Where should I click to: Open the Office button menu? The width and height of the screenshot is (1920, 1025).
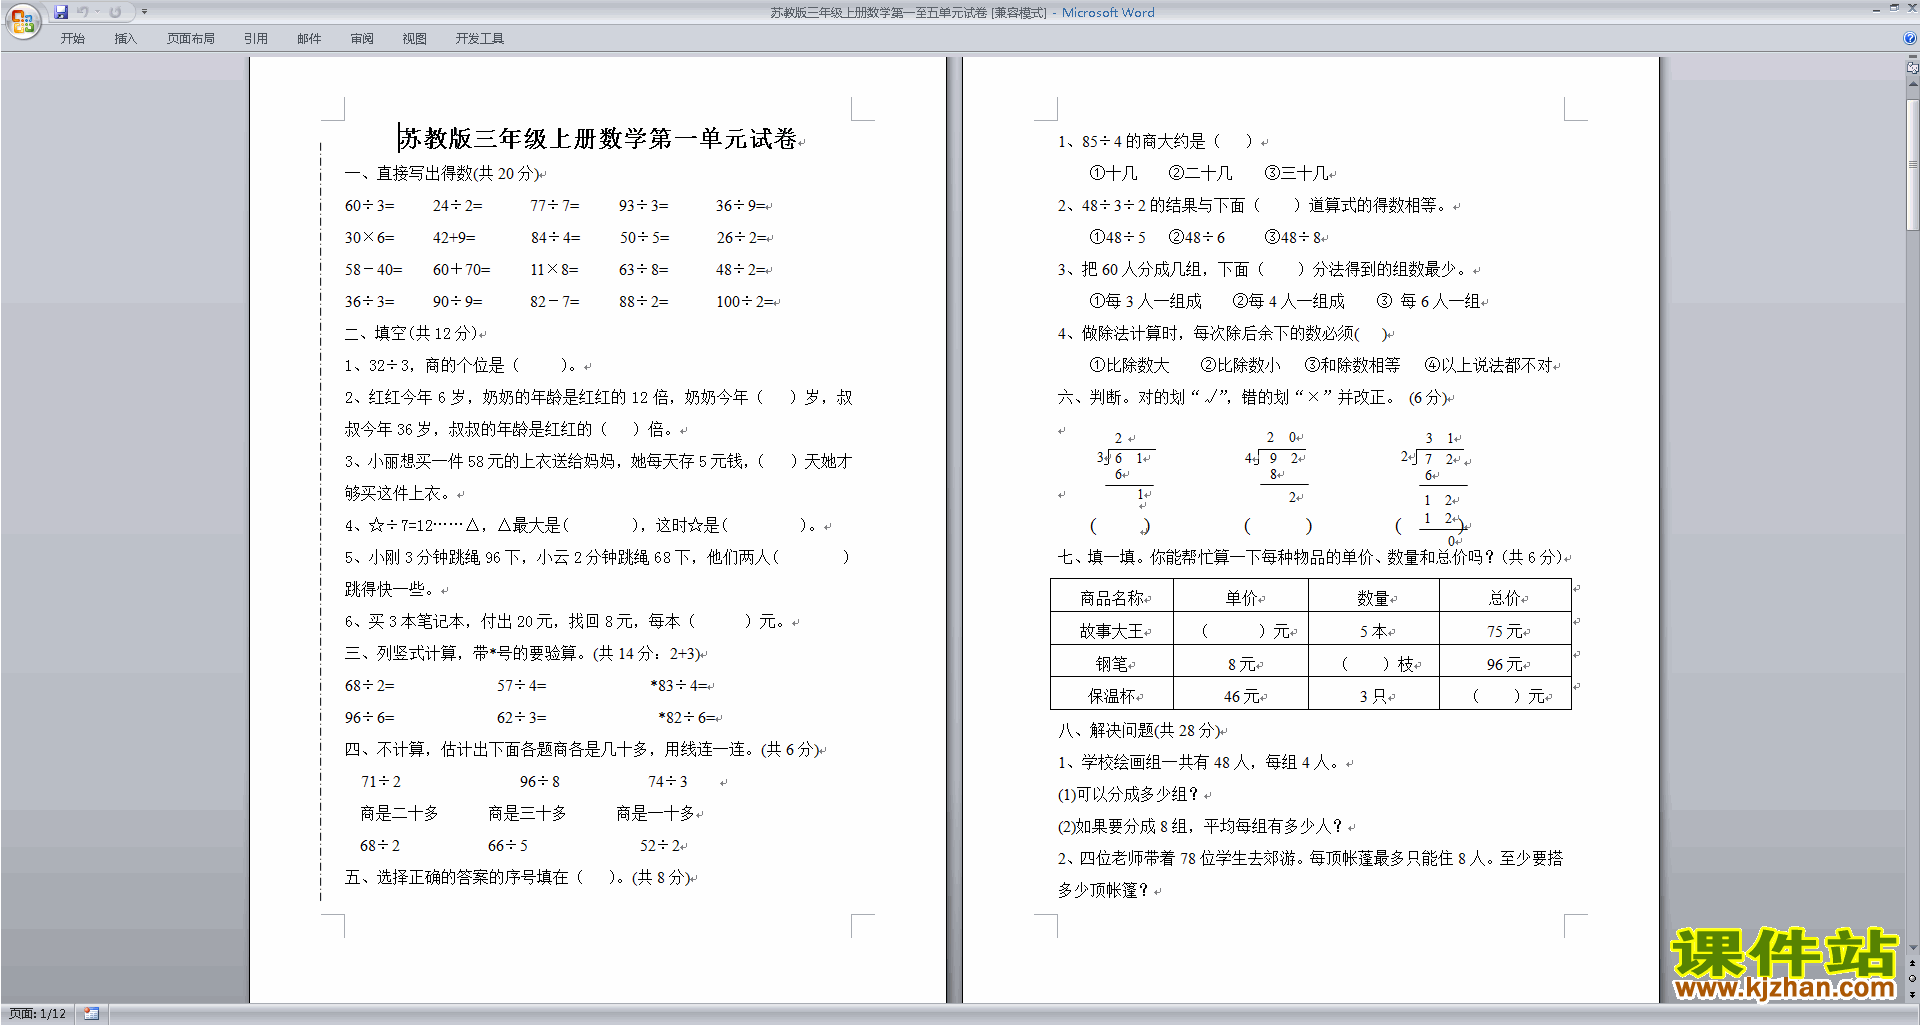click(22, 20)
